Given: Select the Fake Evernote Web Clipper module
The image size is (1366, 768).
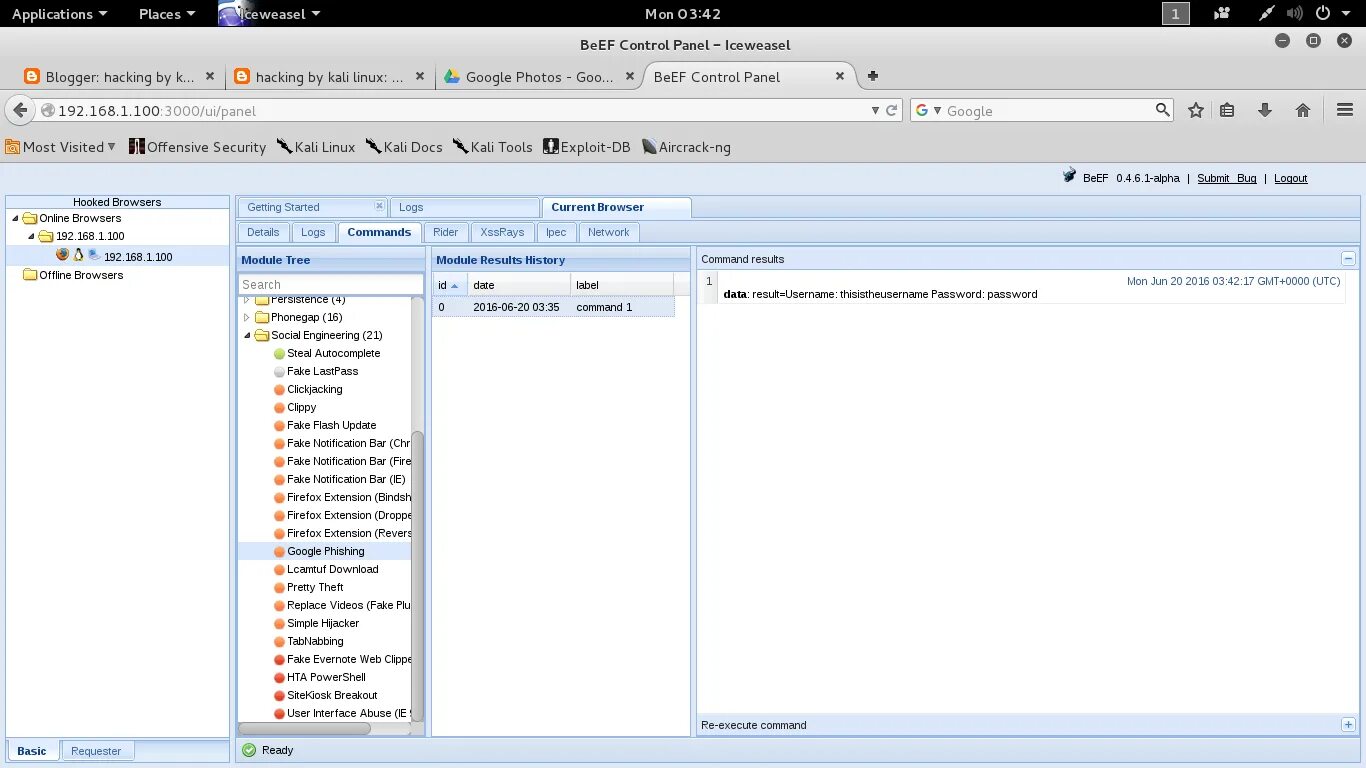Looking at the screenshot, I should [342, 659].
